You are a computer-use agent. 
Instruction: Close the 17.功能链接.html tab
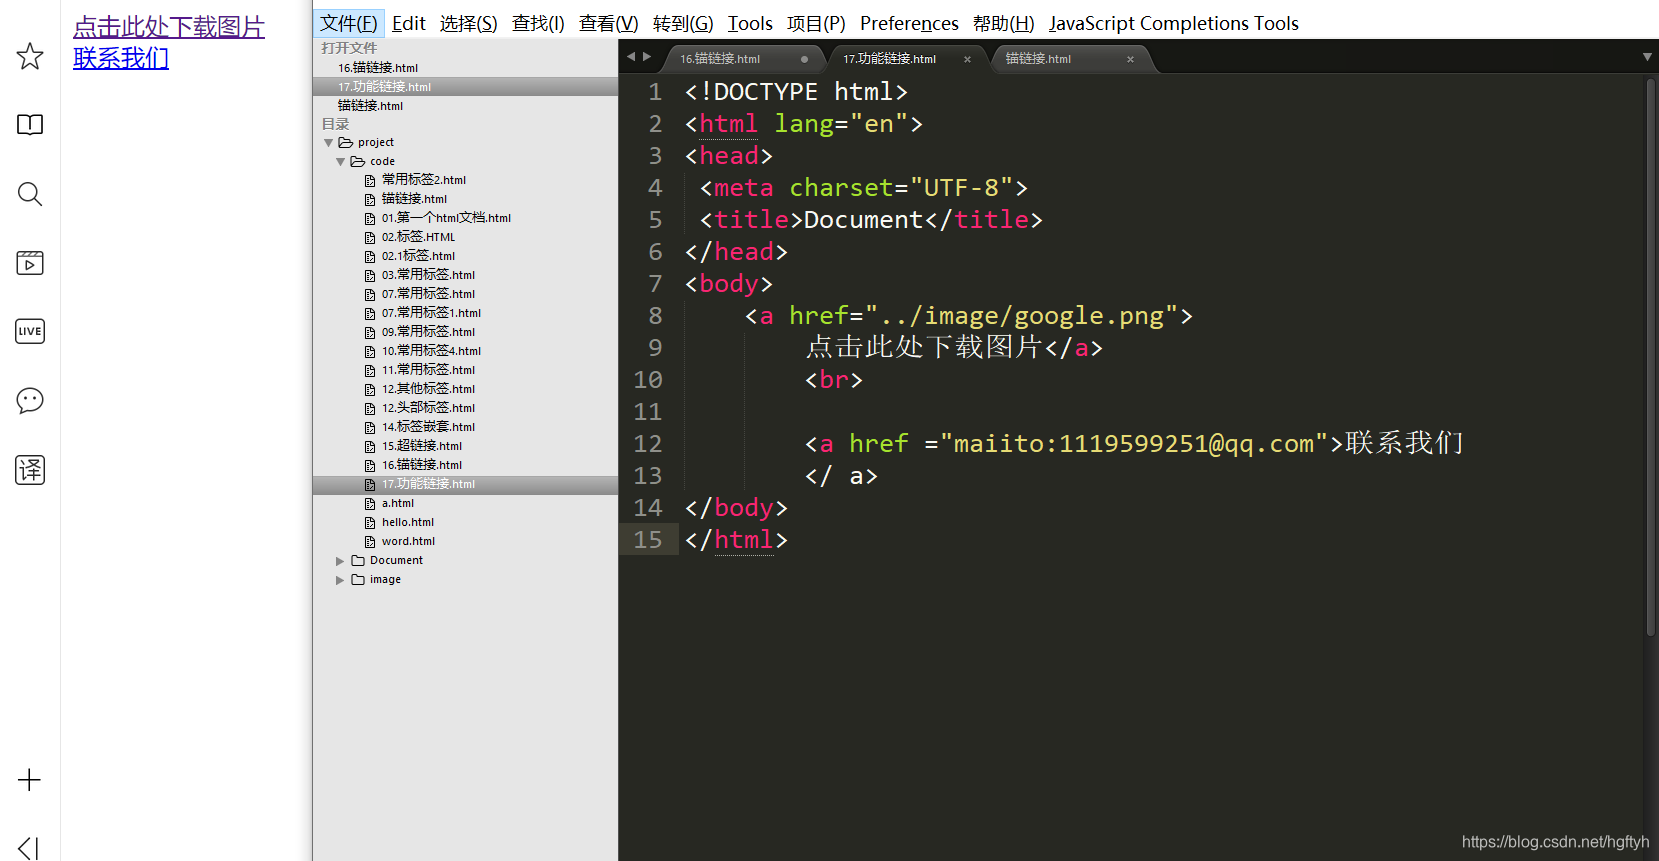click(967, 59)
